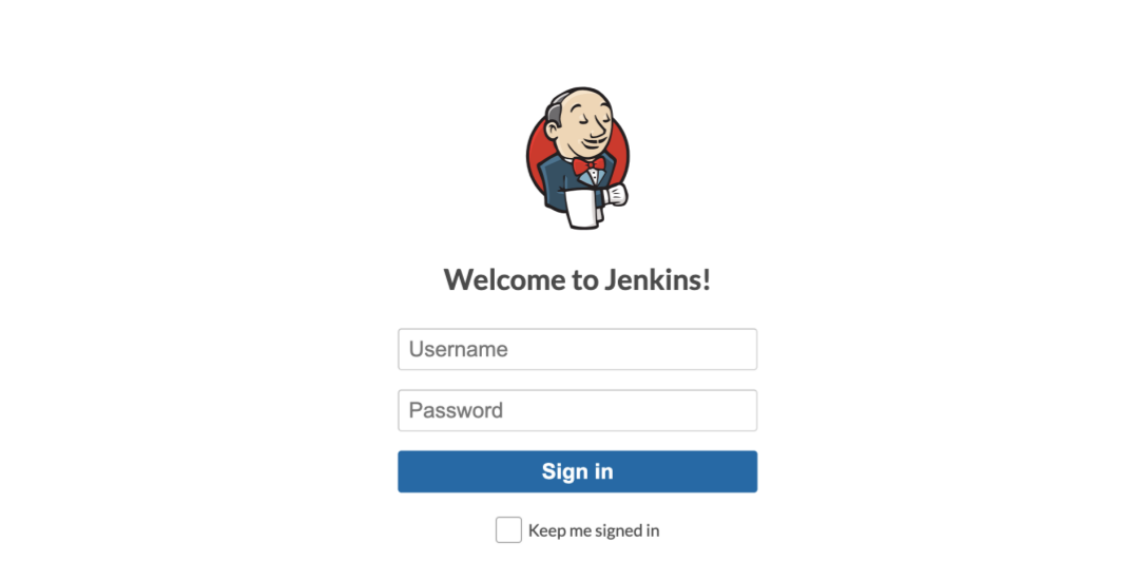The height and width of the screenshot is (564, 1139).
Task: Click the "Welcome to Jenkins!" heading
Action: 577,280
